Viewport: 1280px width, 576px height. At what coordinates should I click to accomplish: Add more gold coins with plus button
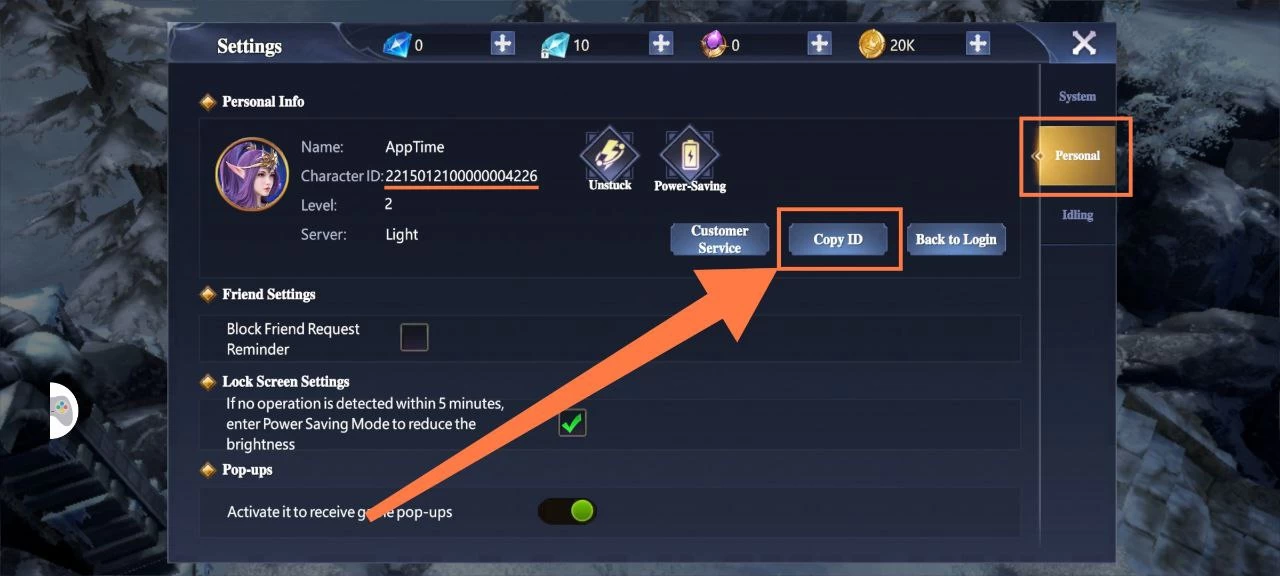pyautogui.click(x=978, y=44)
